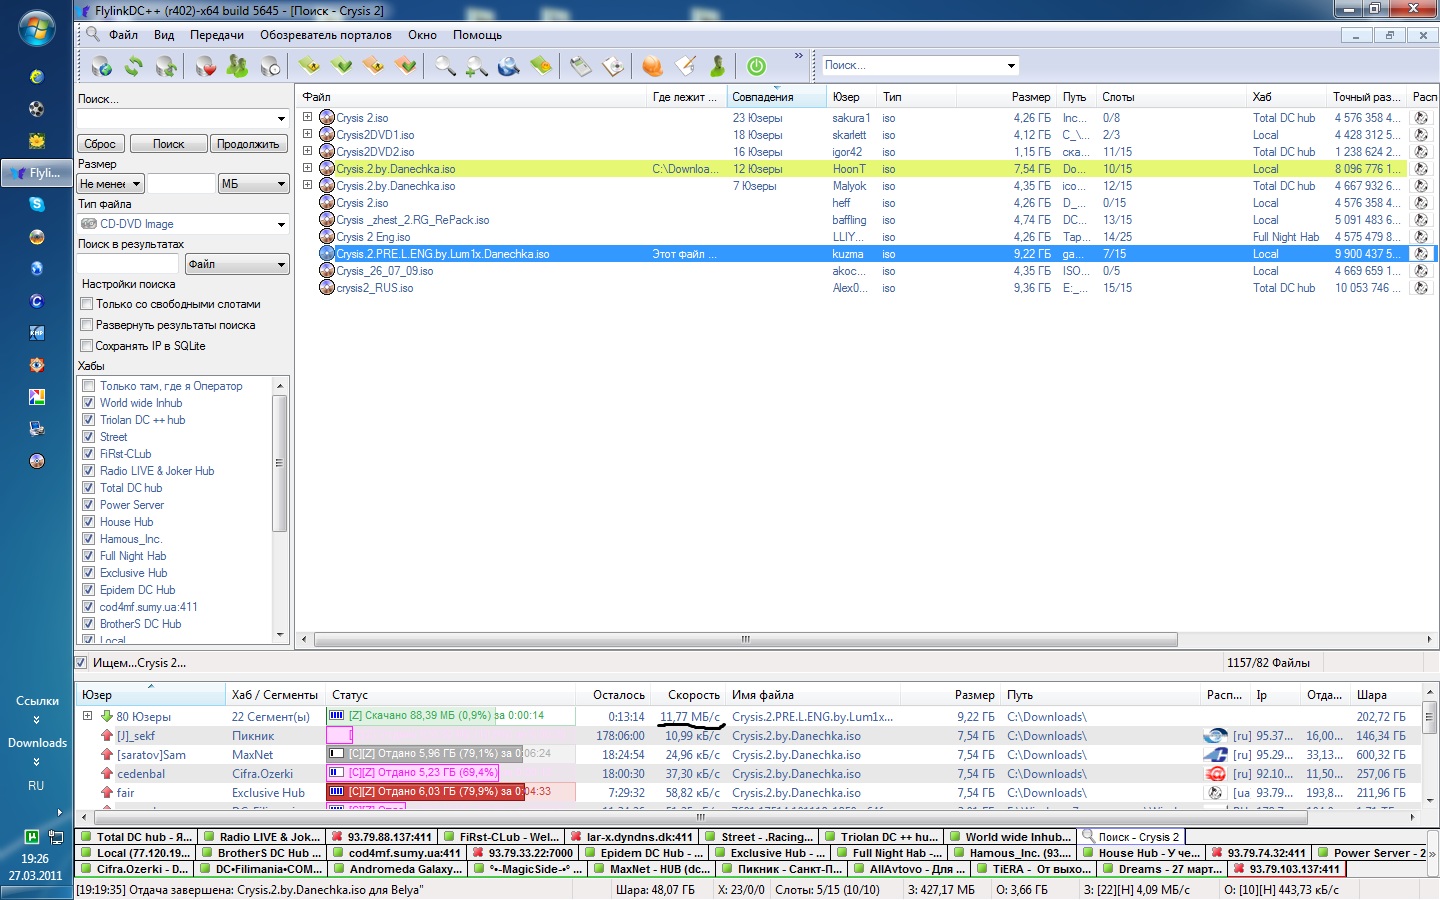
Task: Expand the 'Crysis 2.iso' 23 users row
Action: (x=308, y=117)
